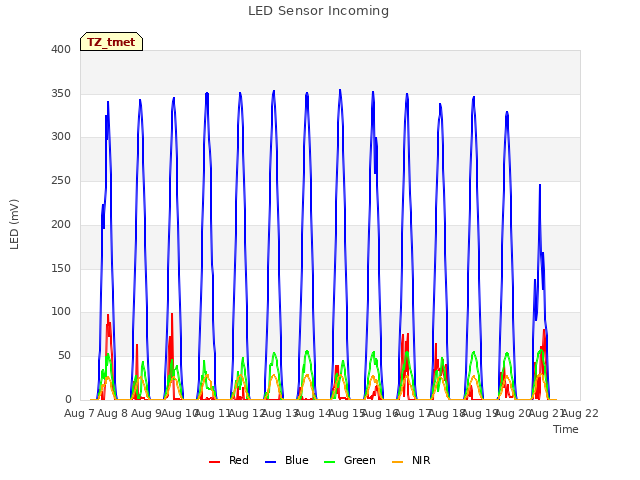This screenshot has width=640, height=480.
Task: Click the Aug 22 x-axis tick label
Action: pyautogui.click(x=580, y=413)
